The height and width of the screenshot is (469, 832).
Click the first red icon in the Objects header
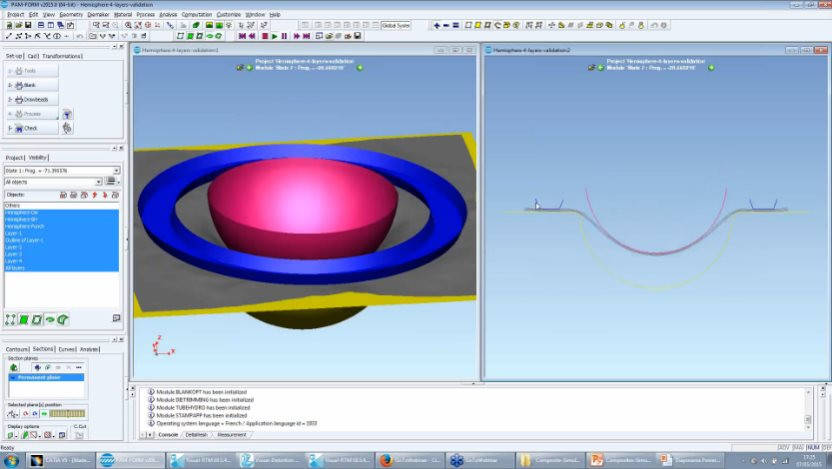[x=63, y=195]
